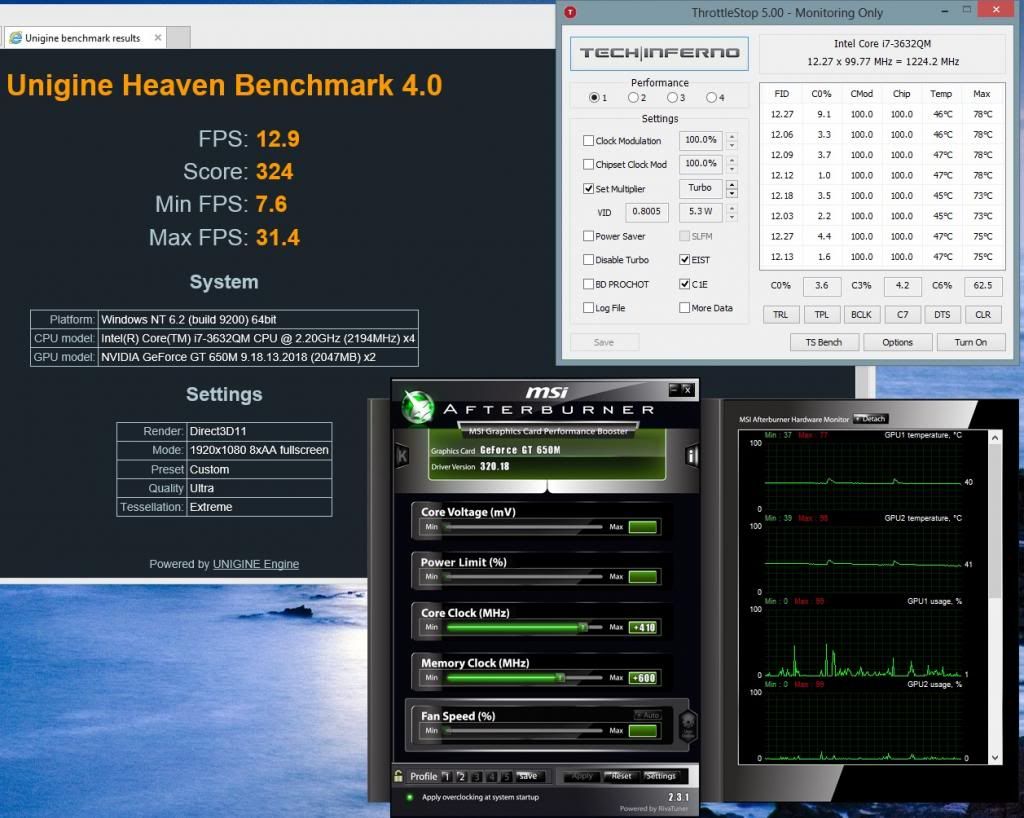Decrease the Chipset Clock Mod percentage stepper
The image size is (1024, 818).
(732, 168)
